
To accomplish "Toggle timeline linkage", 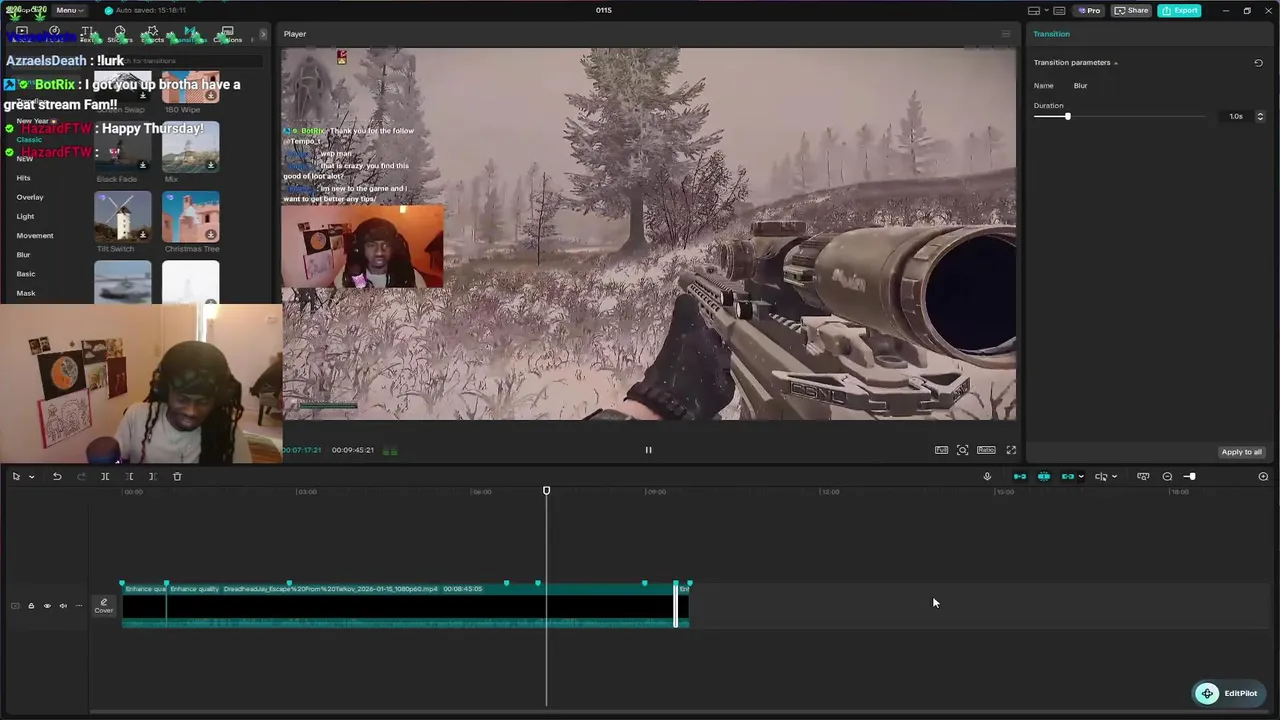I will tap(1067, 476).
